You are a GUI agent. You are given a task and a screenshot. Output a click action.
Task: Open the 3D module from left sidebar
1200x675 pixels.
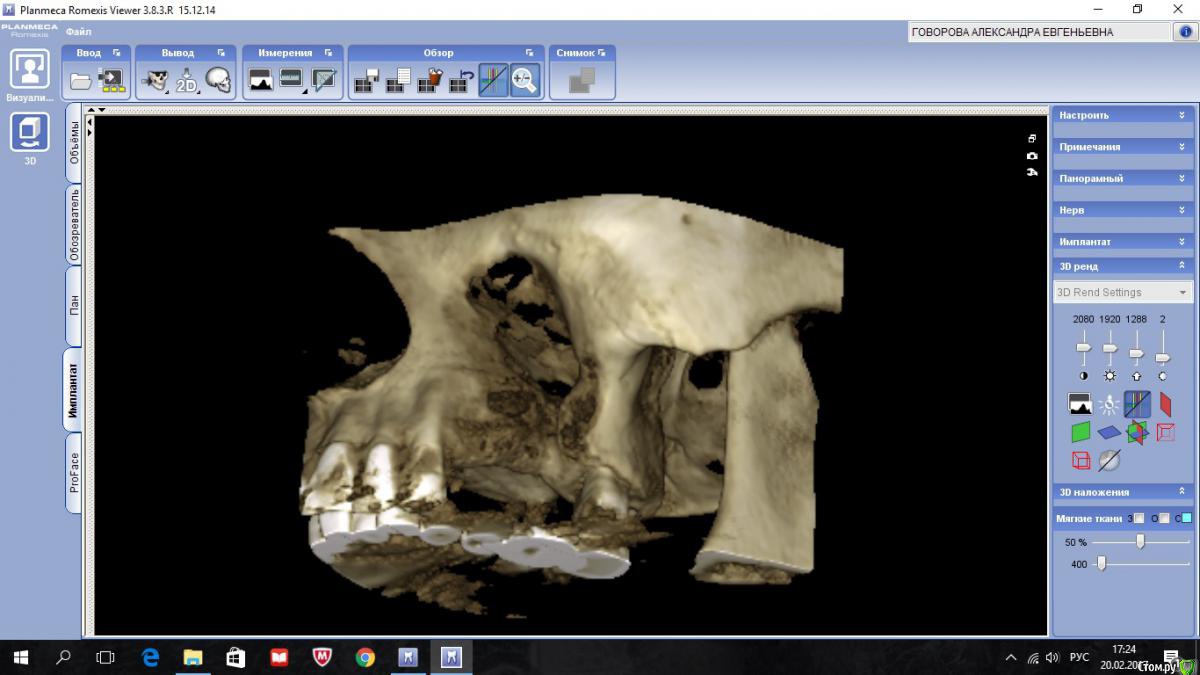click(29, 133)
